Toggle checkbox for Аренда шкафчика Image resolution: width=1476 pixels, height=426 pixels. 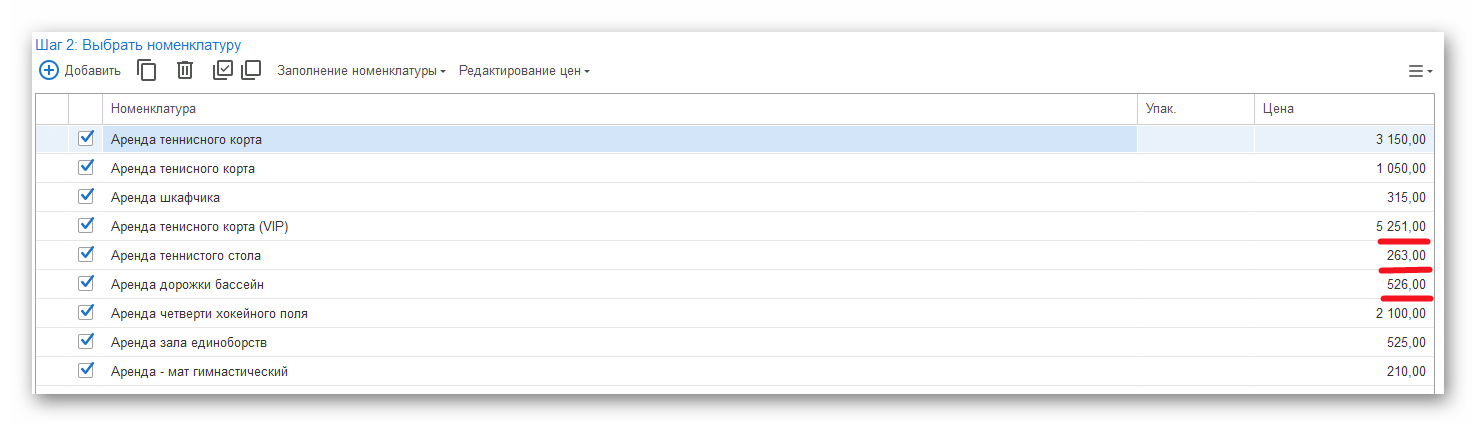pyautogui.click(x=86, y=196)
